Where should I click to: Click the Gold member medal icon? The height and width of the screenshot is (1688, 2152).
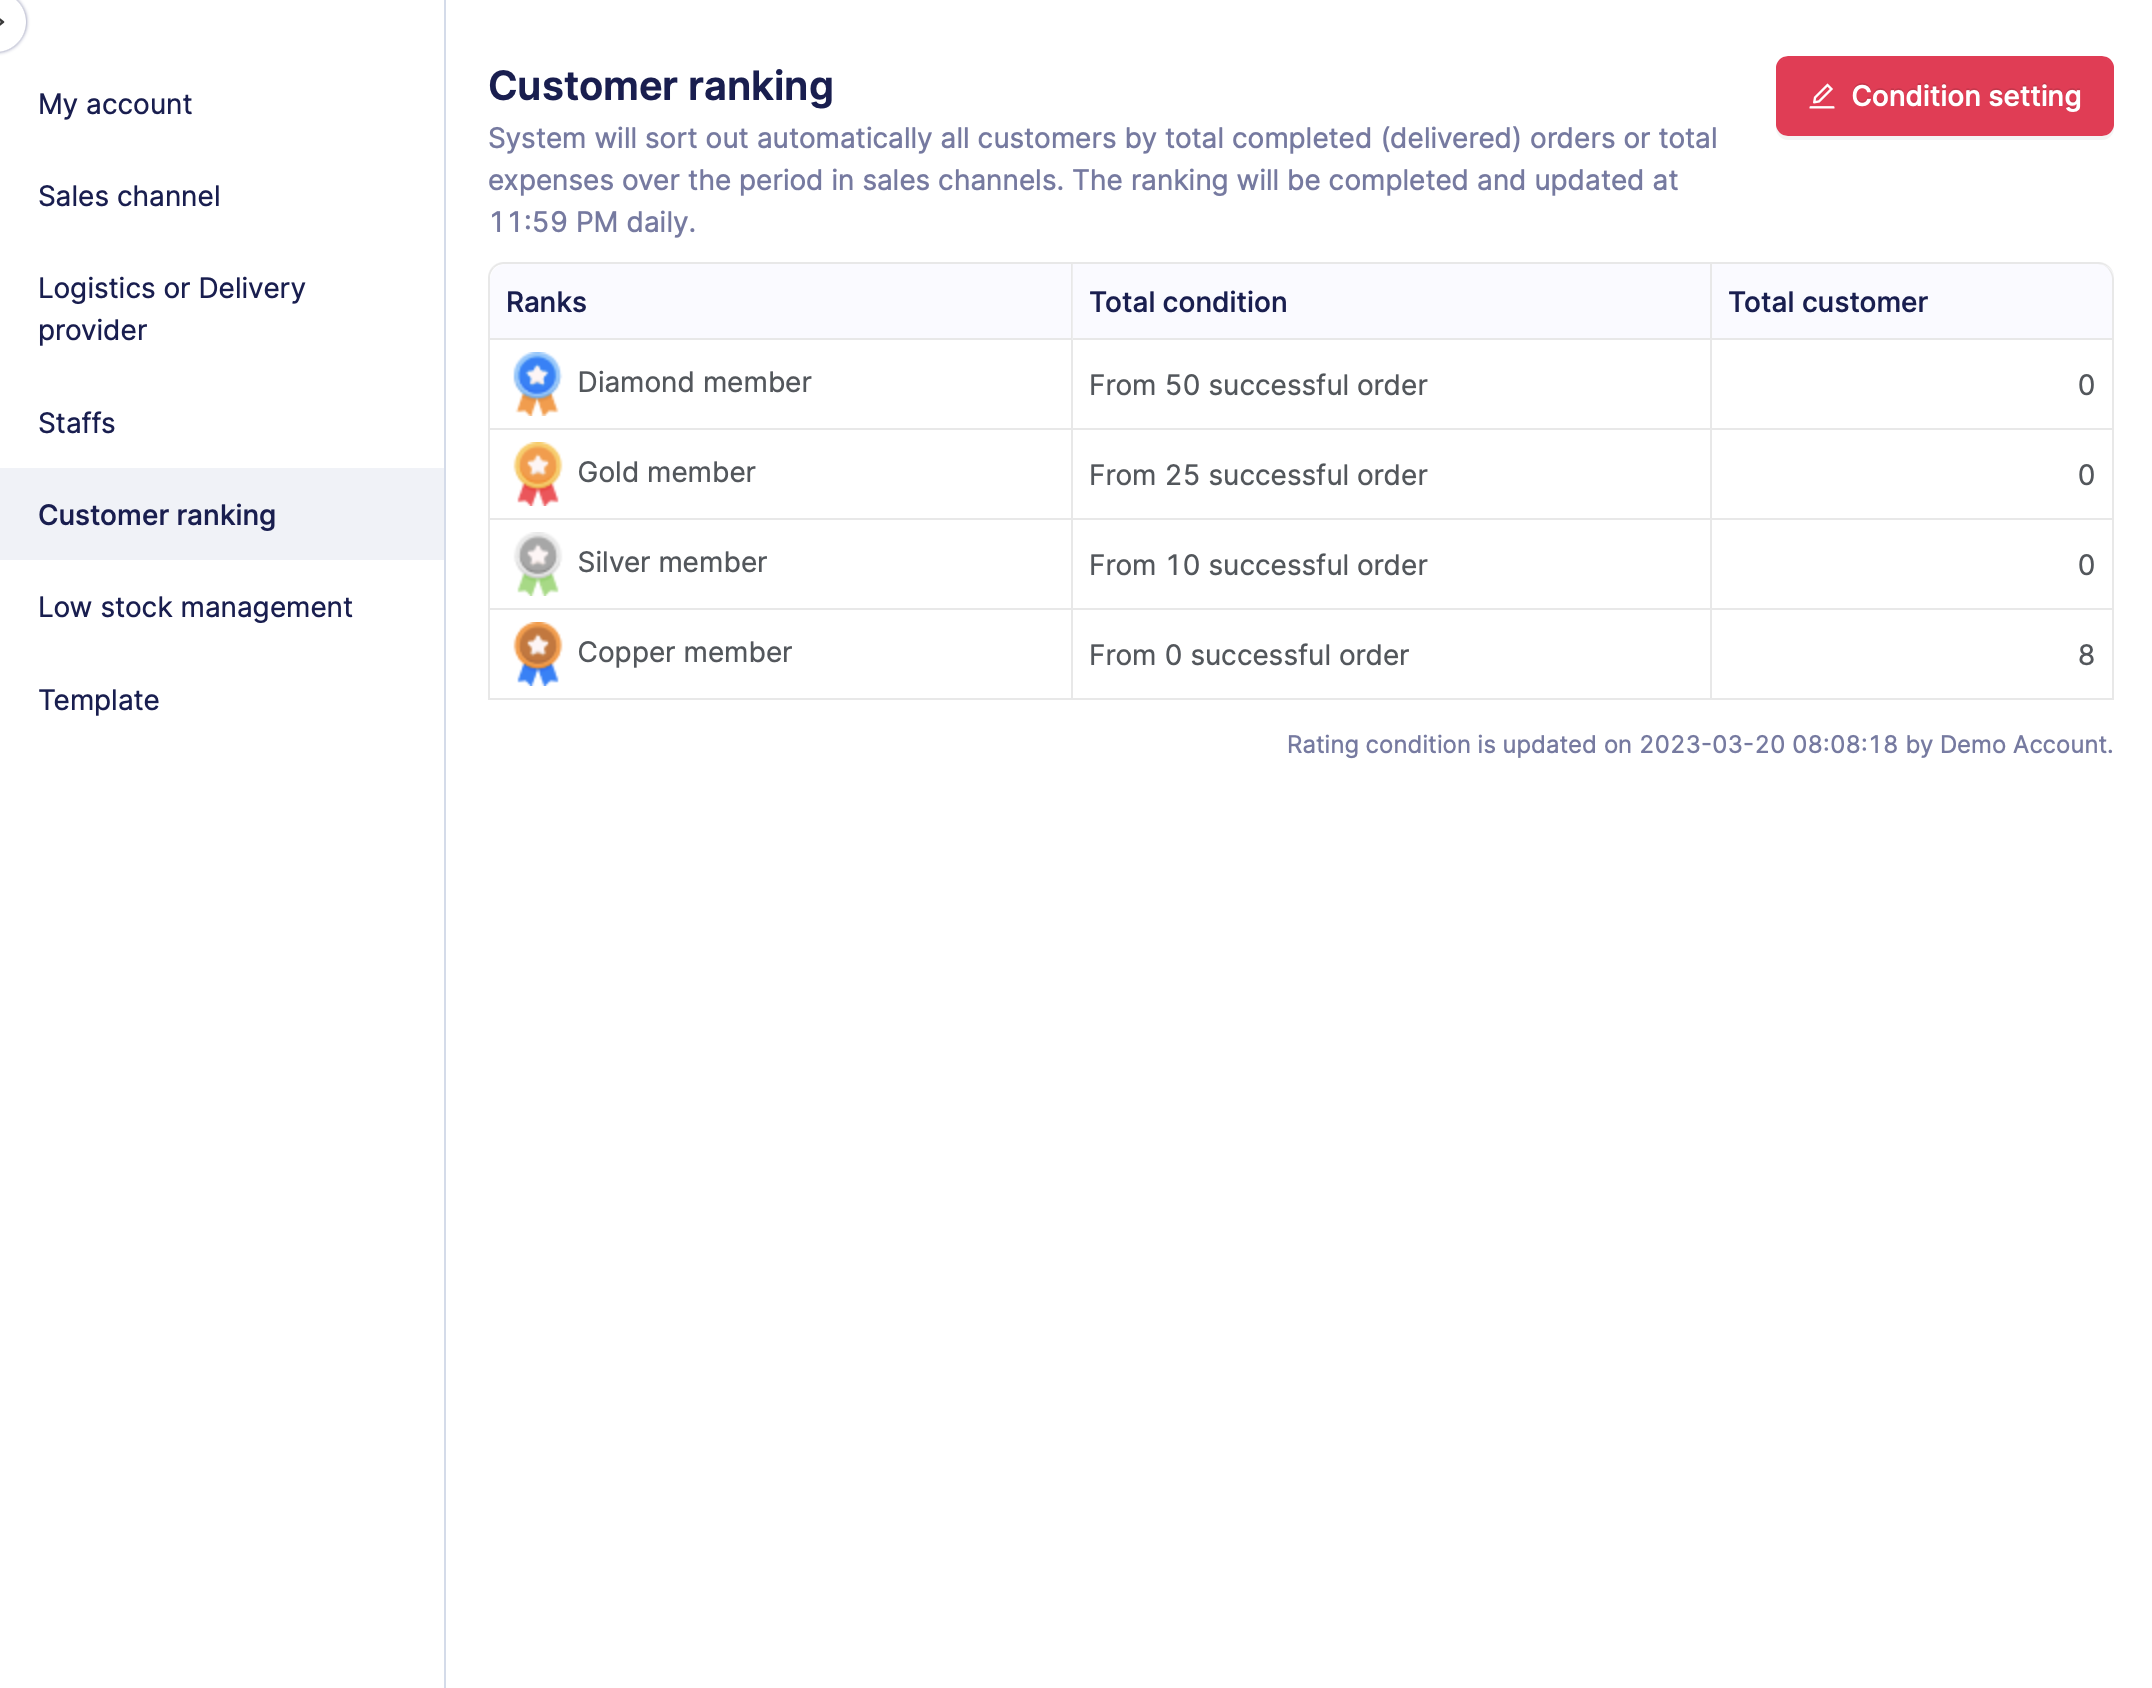(537, 474)
